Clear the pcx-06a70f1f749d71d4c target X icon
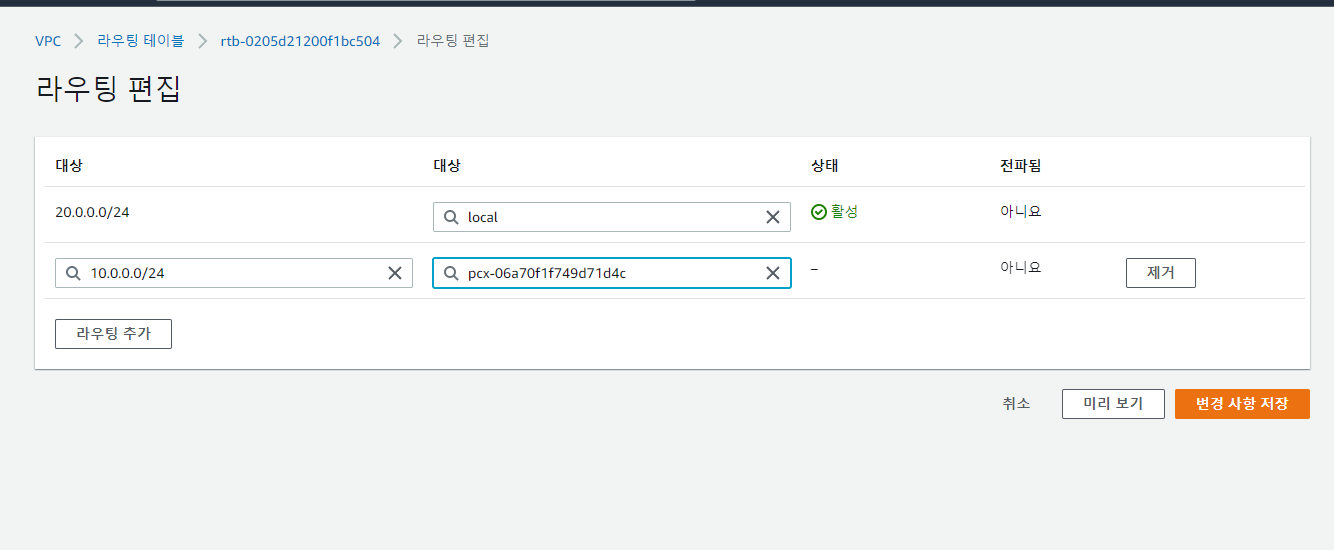Image resolution: width=1334 pixels, height=550 pixels. (772, 273)
